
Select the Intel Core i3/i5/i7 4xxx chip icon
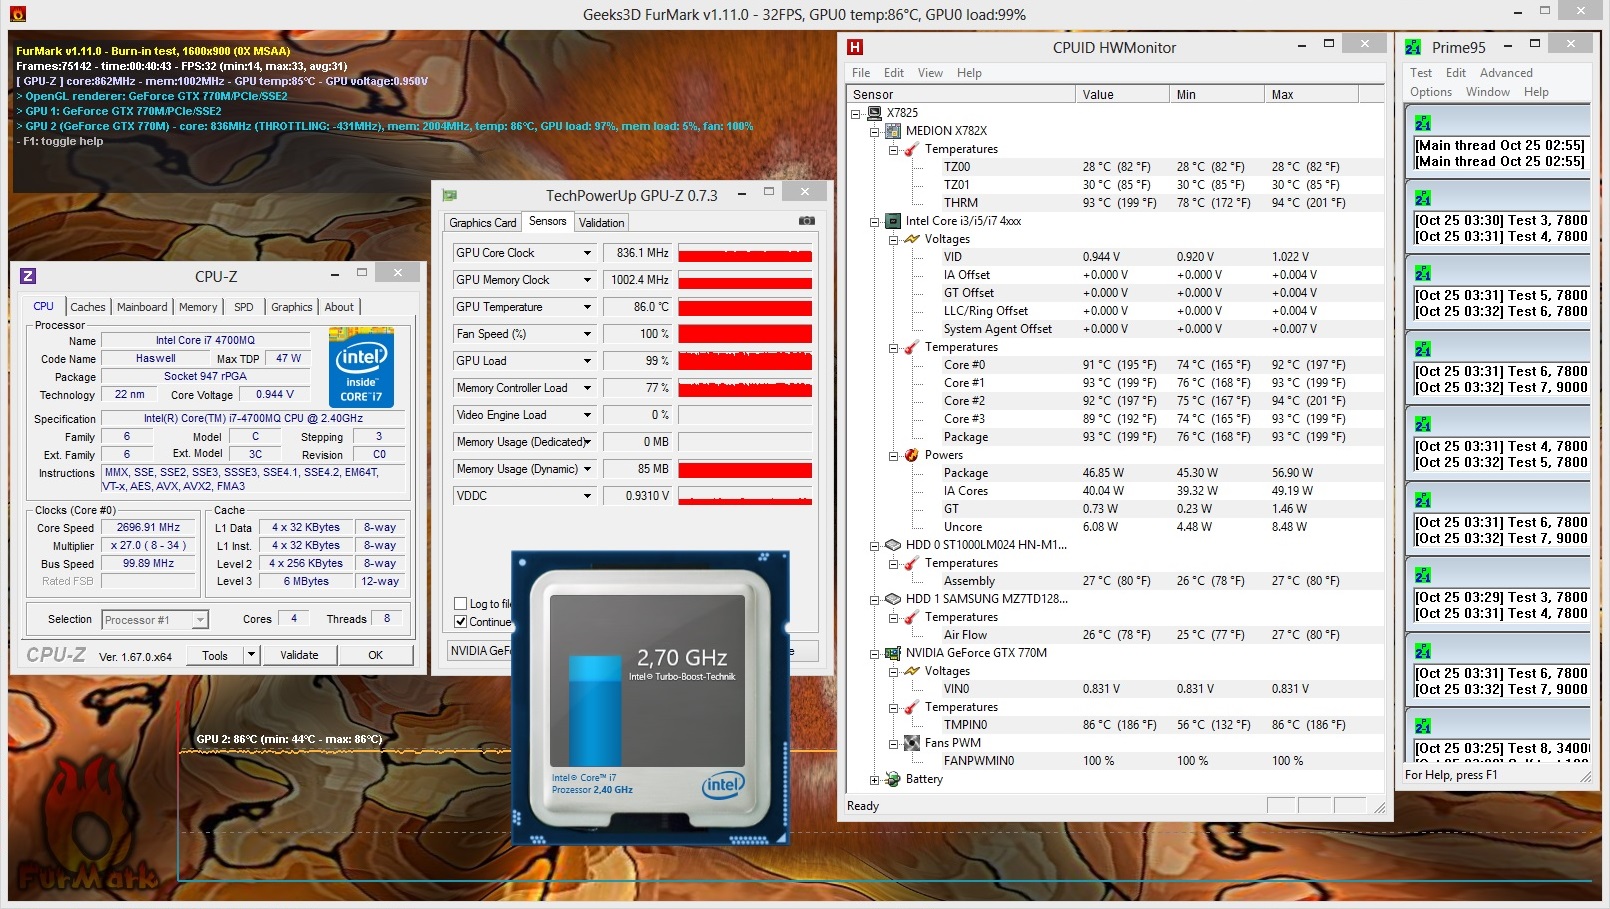click(893, 221)
